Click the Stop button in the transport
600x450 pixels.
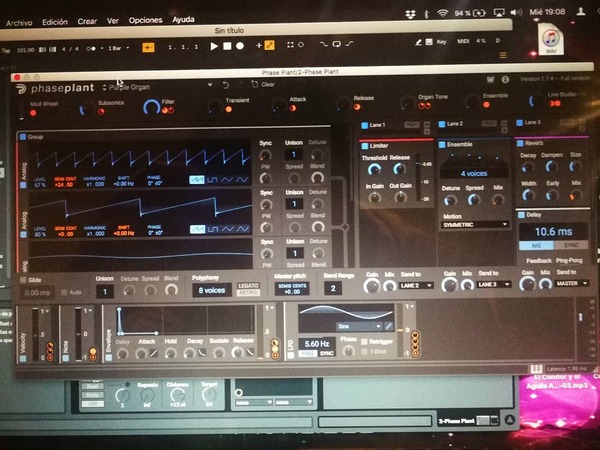tap(227, 46)
